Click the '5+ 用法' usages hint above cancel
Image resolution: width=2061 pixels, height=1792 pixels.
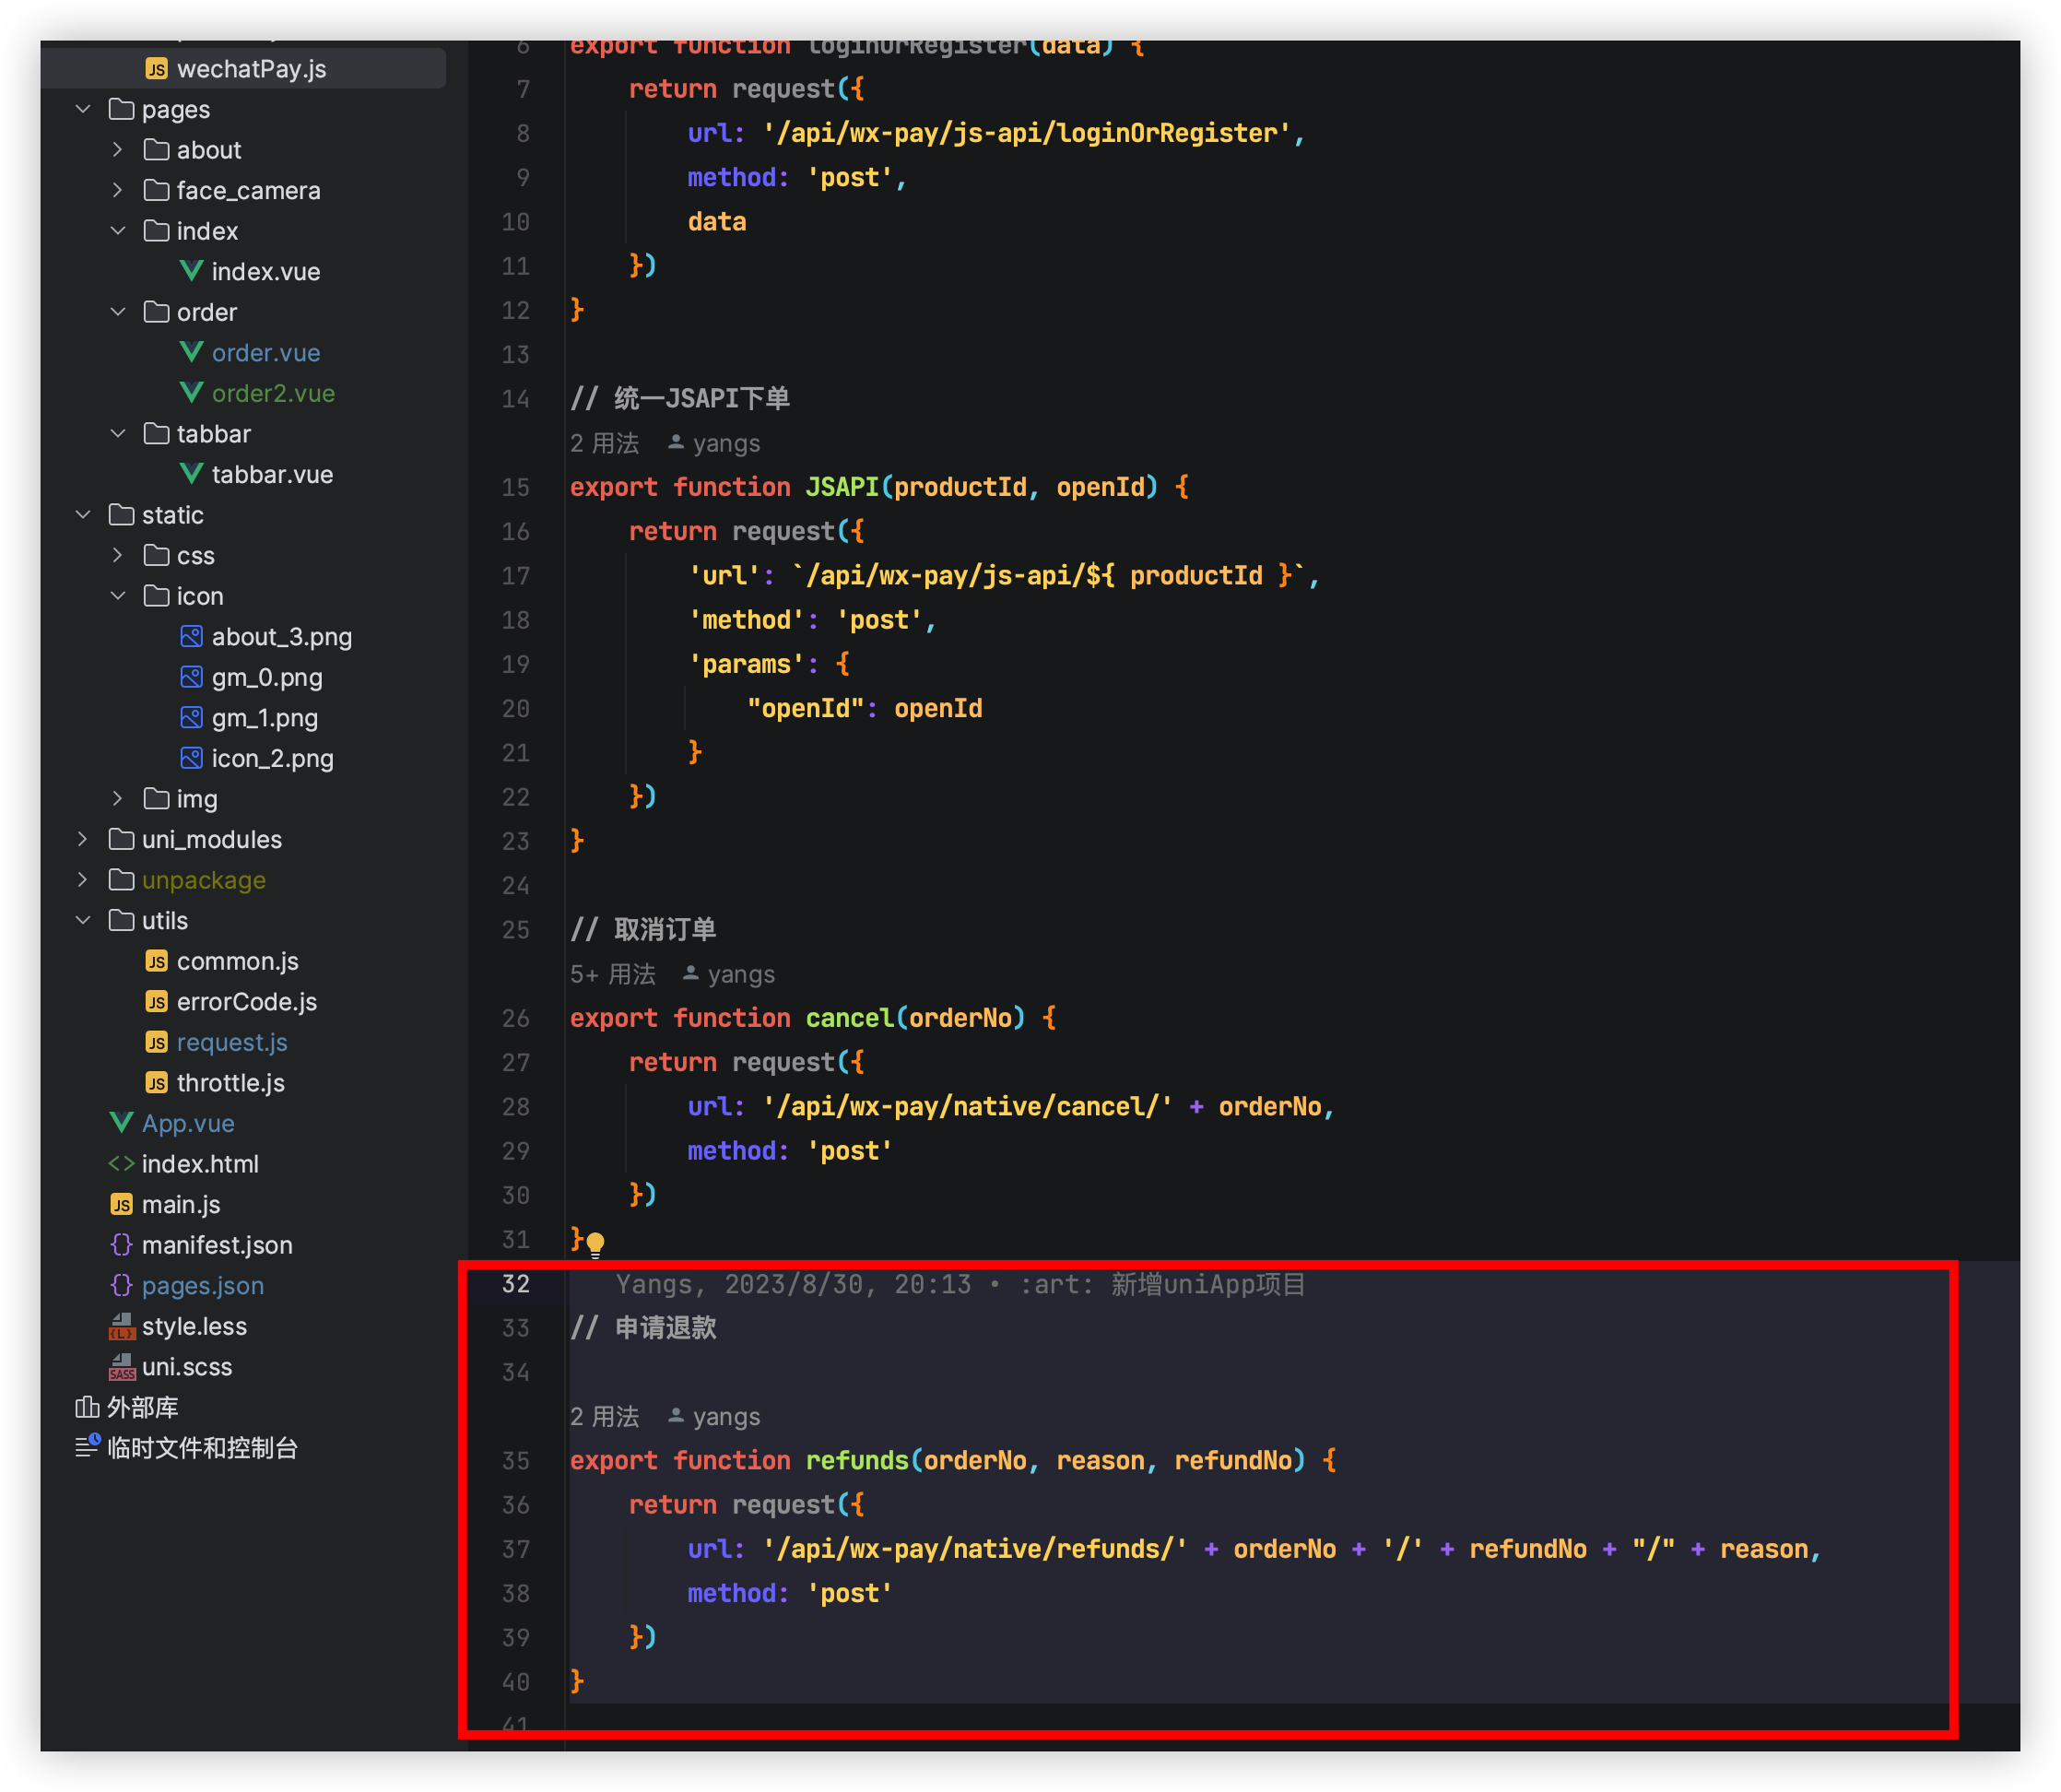tap(613, 974)
